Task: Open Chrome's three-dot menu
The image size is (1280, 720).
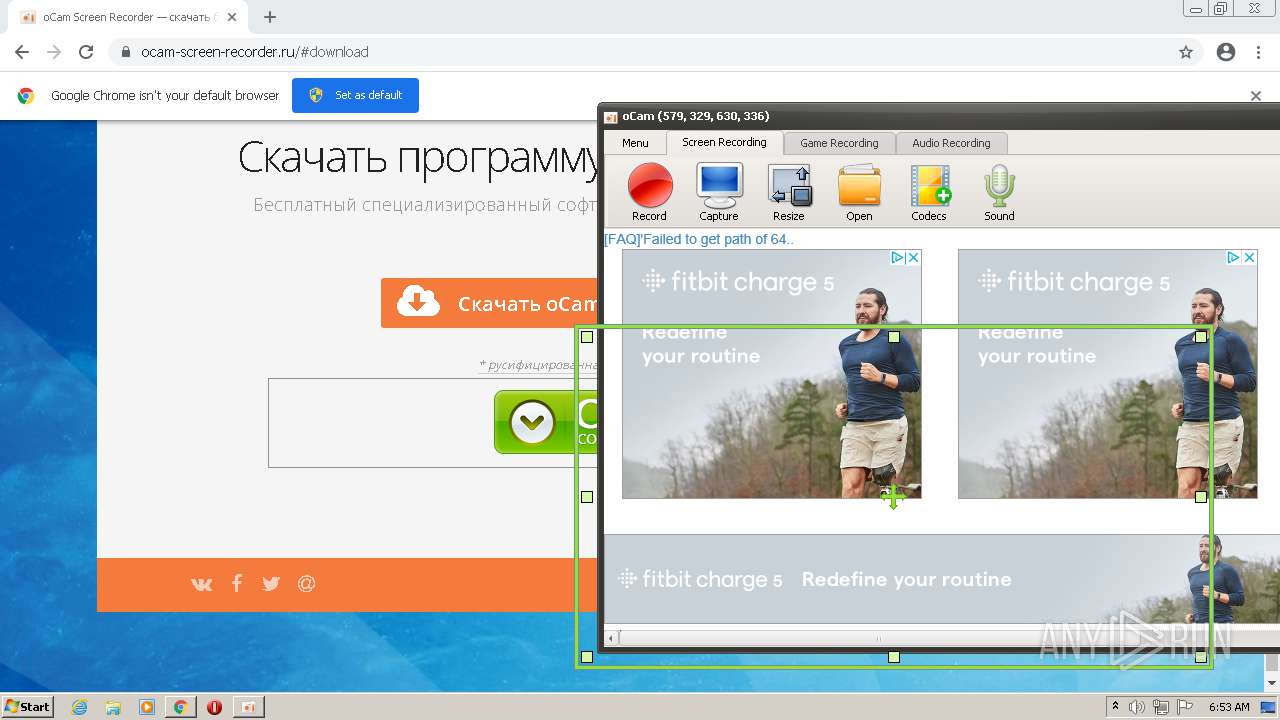Action: pyautogui.click(x=1258, y=52)
